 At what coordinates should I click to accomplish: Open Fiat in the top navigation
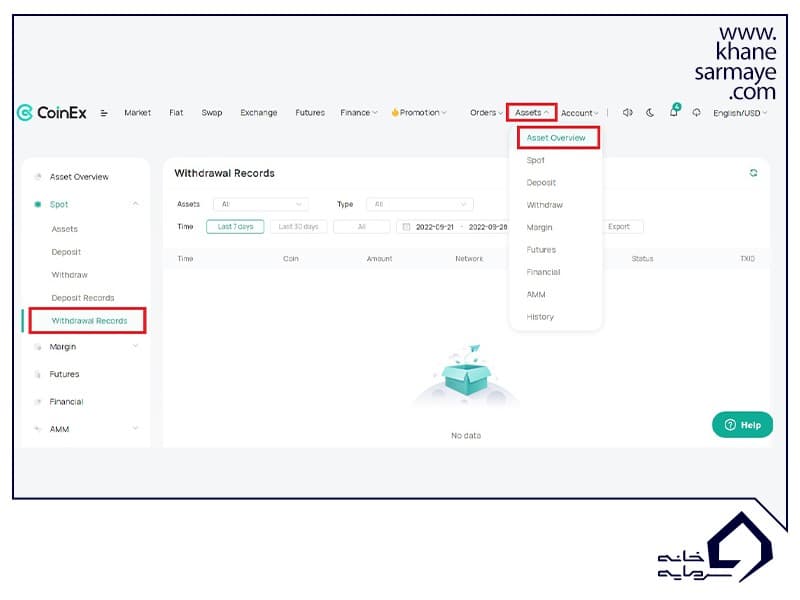pos(176,113)
